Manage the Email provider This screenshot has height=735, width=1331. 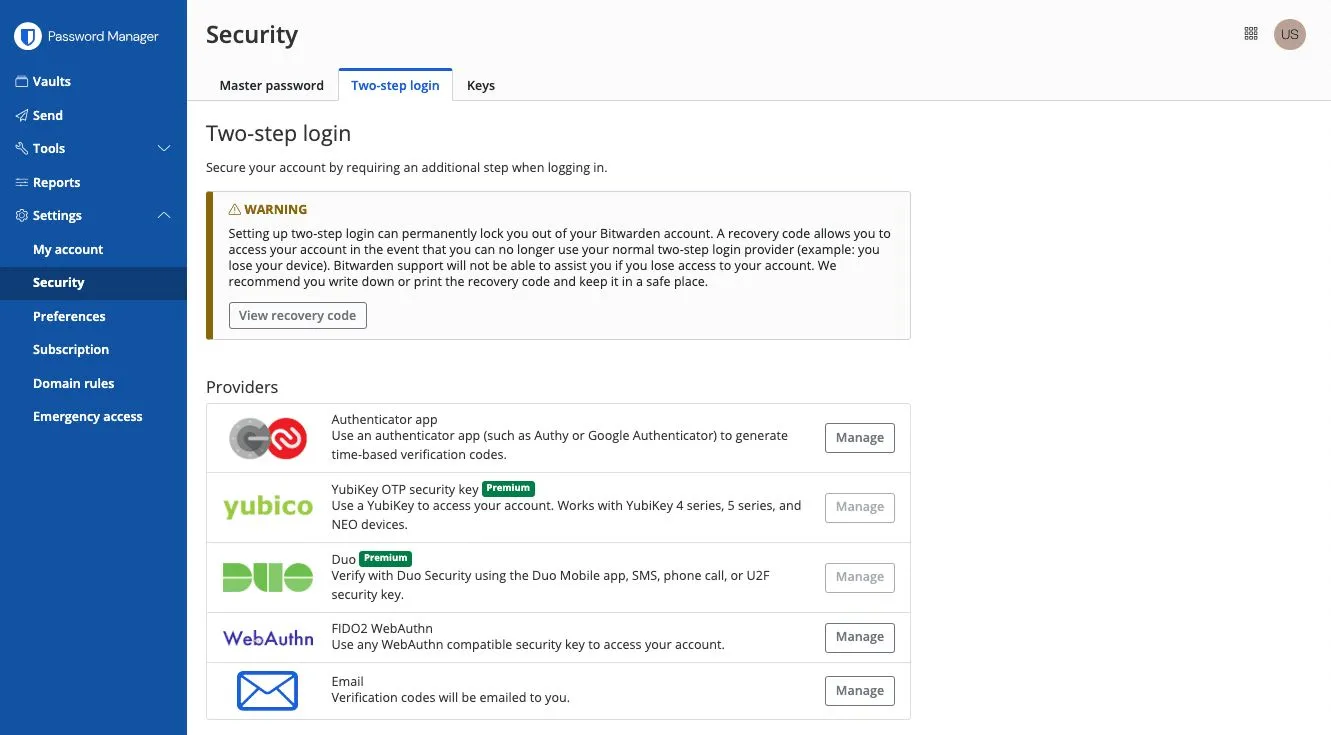pos(859,691)
